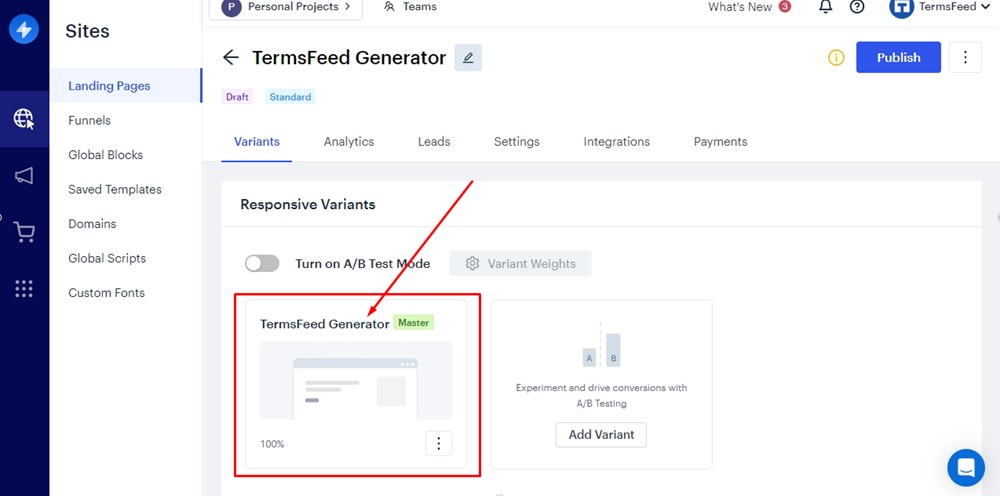Click the Teams people icon

coord(390,7)
